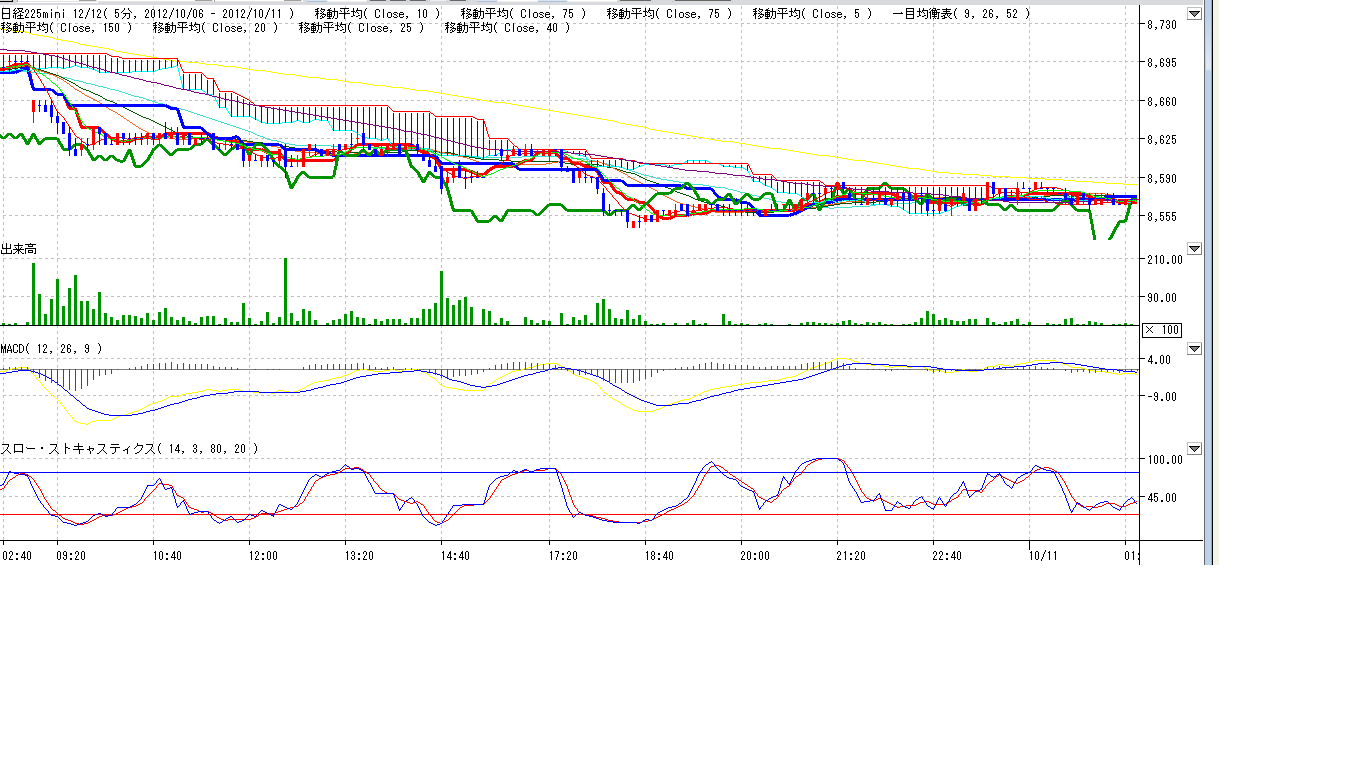The width and height of the screenshot is (1366, 768).
Task: Click the 移動平均 (Close, 40) indicator label
Action: [x=506, y=28]
